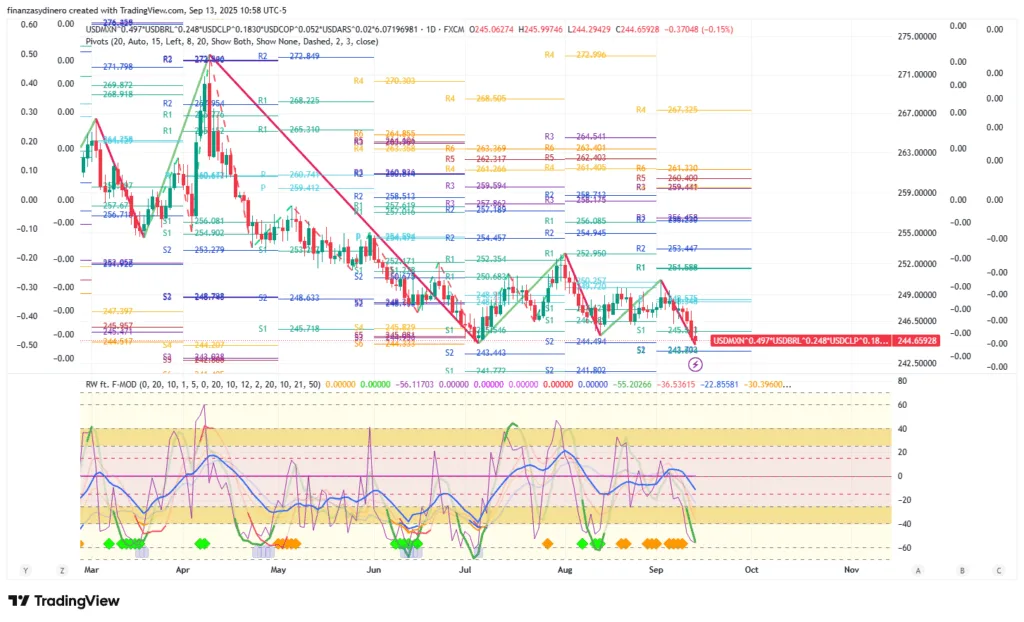Screen dimensions: 1024x622
Task: Click the Jun label on time axis
Action: [374, 570]
